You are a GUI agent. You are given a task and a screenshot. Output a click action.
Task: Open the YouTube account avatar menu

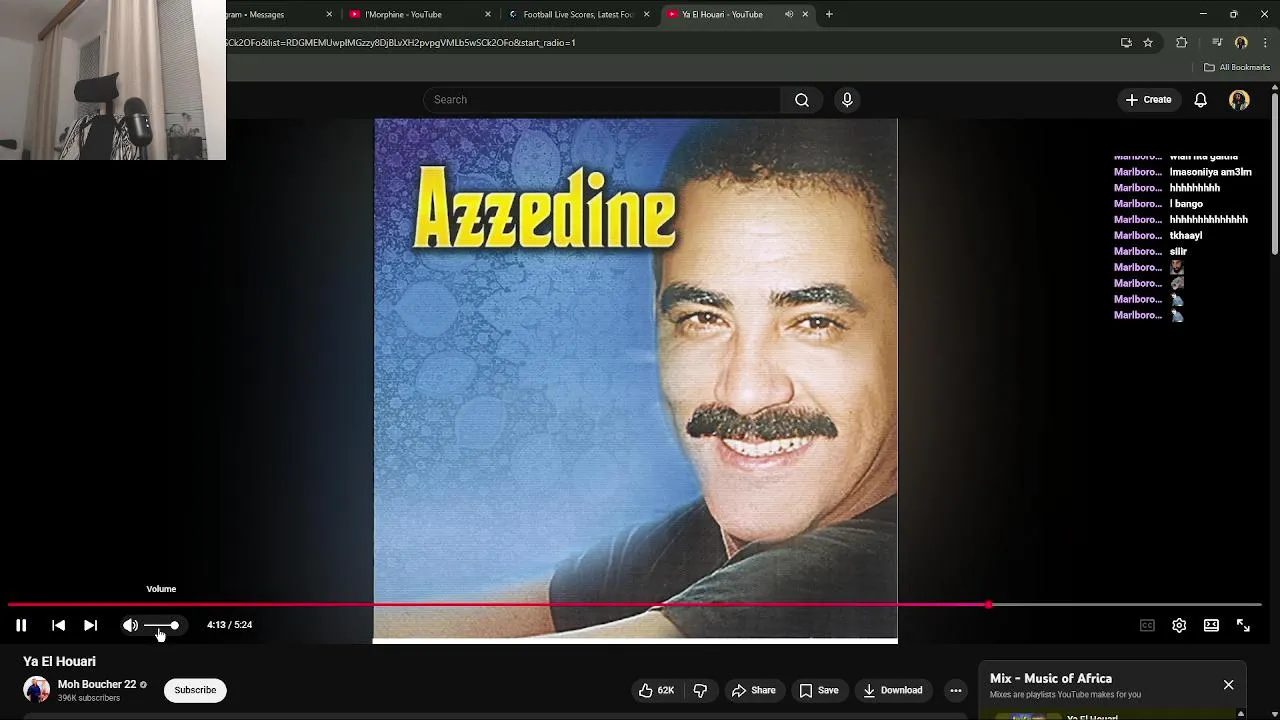(1239, 100)
